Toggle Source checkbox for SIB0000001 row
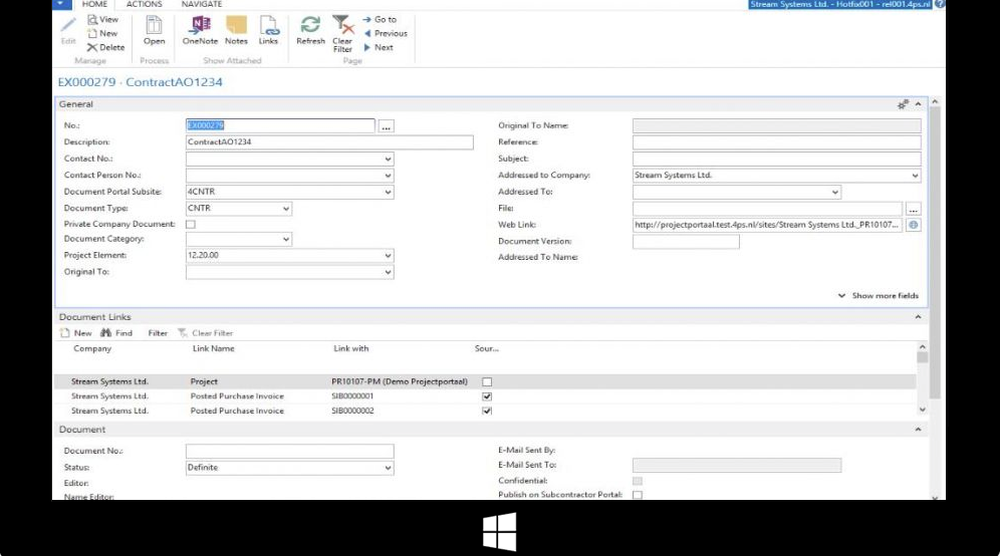Image resolution: width=1000 pixels, height=556 pixels. point(487,397)
